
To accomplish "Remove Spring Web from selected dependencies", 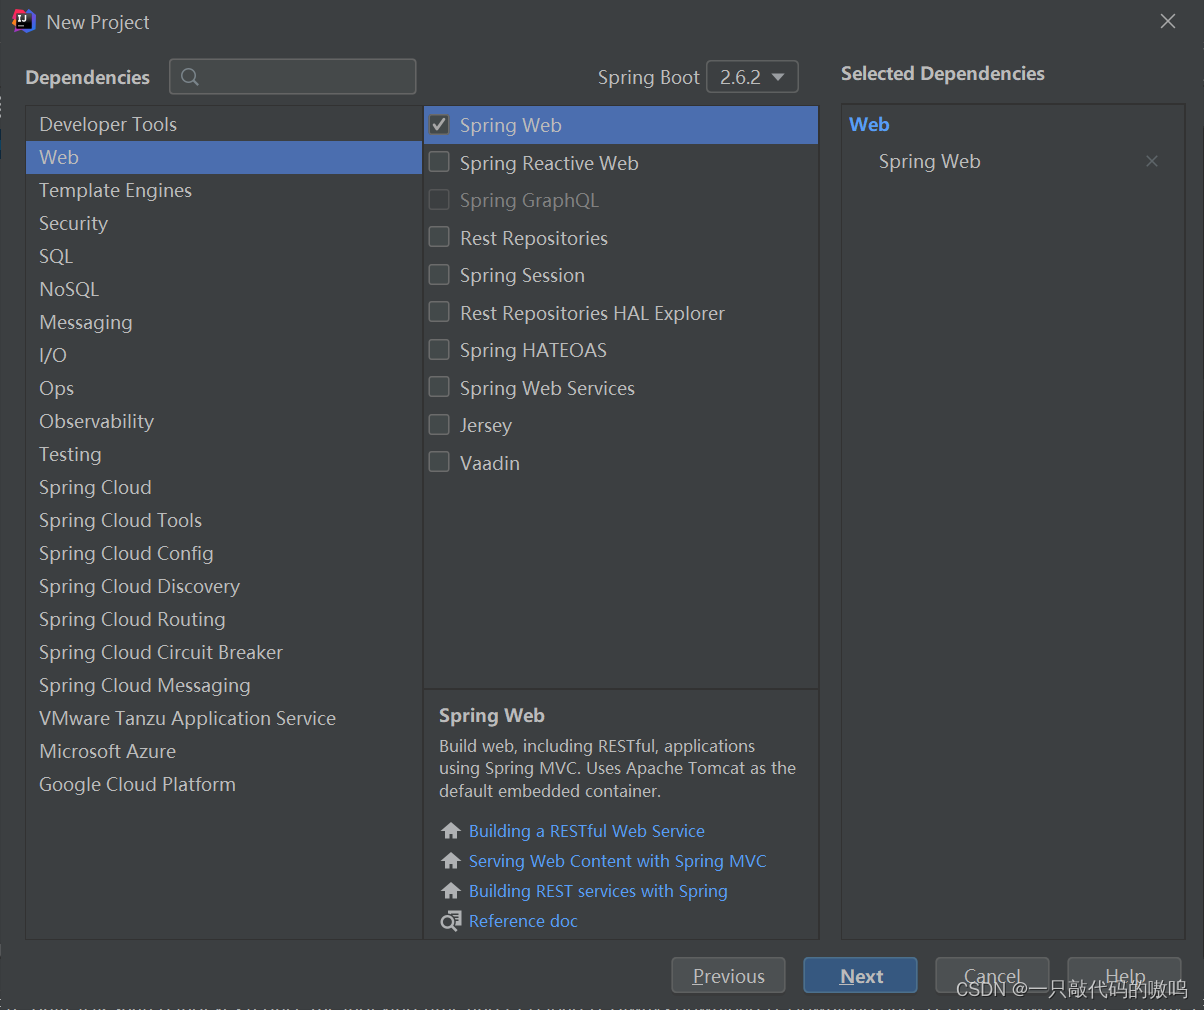I will tap(1152, 161).
